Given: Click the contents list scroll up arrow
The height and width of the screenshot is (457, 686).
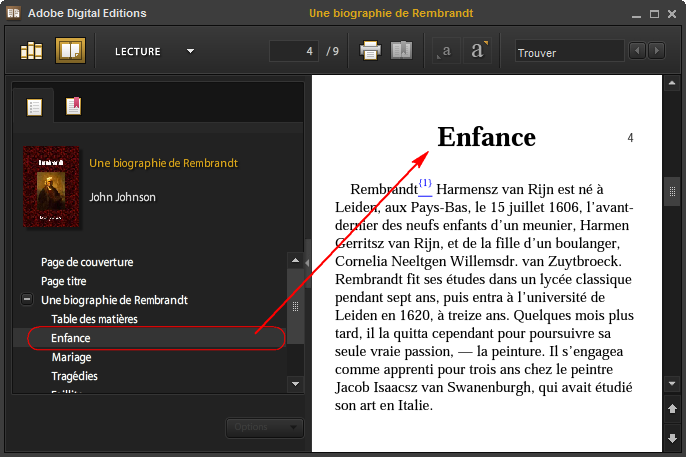Looking at the screenshot, I should pos(295,261).
